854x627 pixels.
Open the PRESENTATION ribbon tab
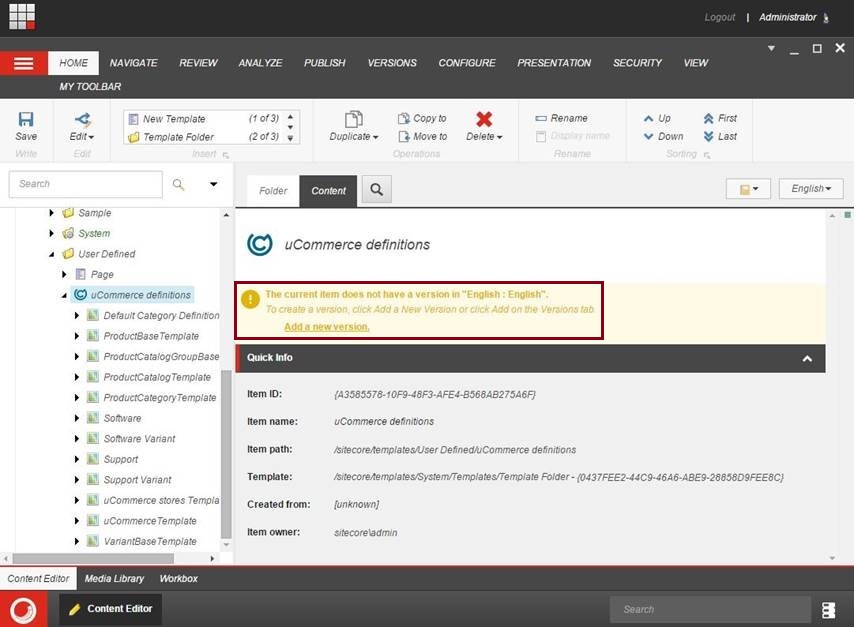point(554,63)
